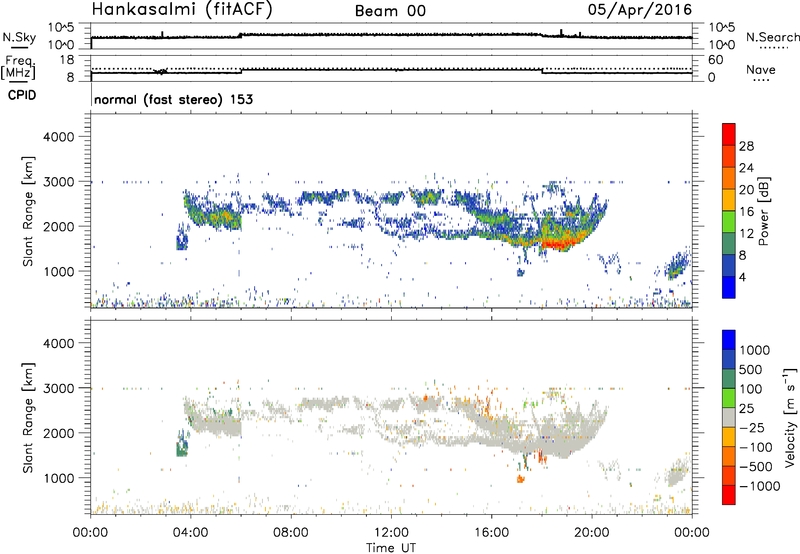
Task: Click the 'N.Search' legend label
Action: click(x=772, y=37)
